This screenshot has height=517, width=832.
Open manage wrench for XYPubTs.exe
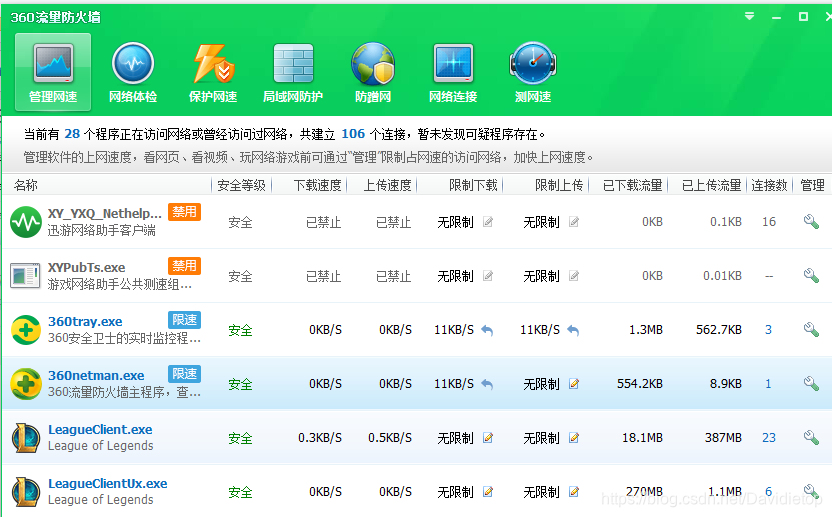(811, 275)
